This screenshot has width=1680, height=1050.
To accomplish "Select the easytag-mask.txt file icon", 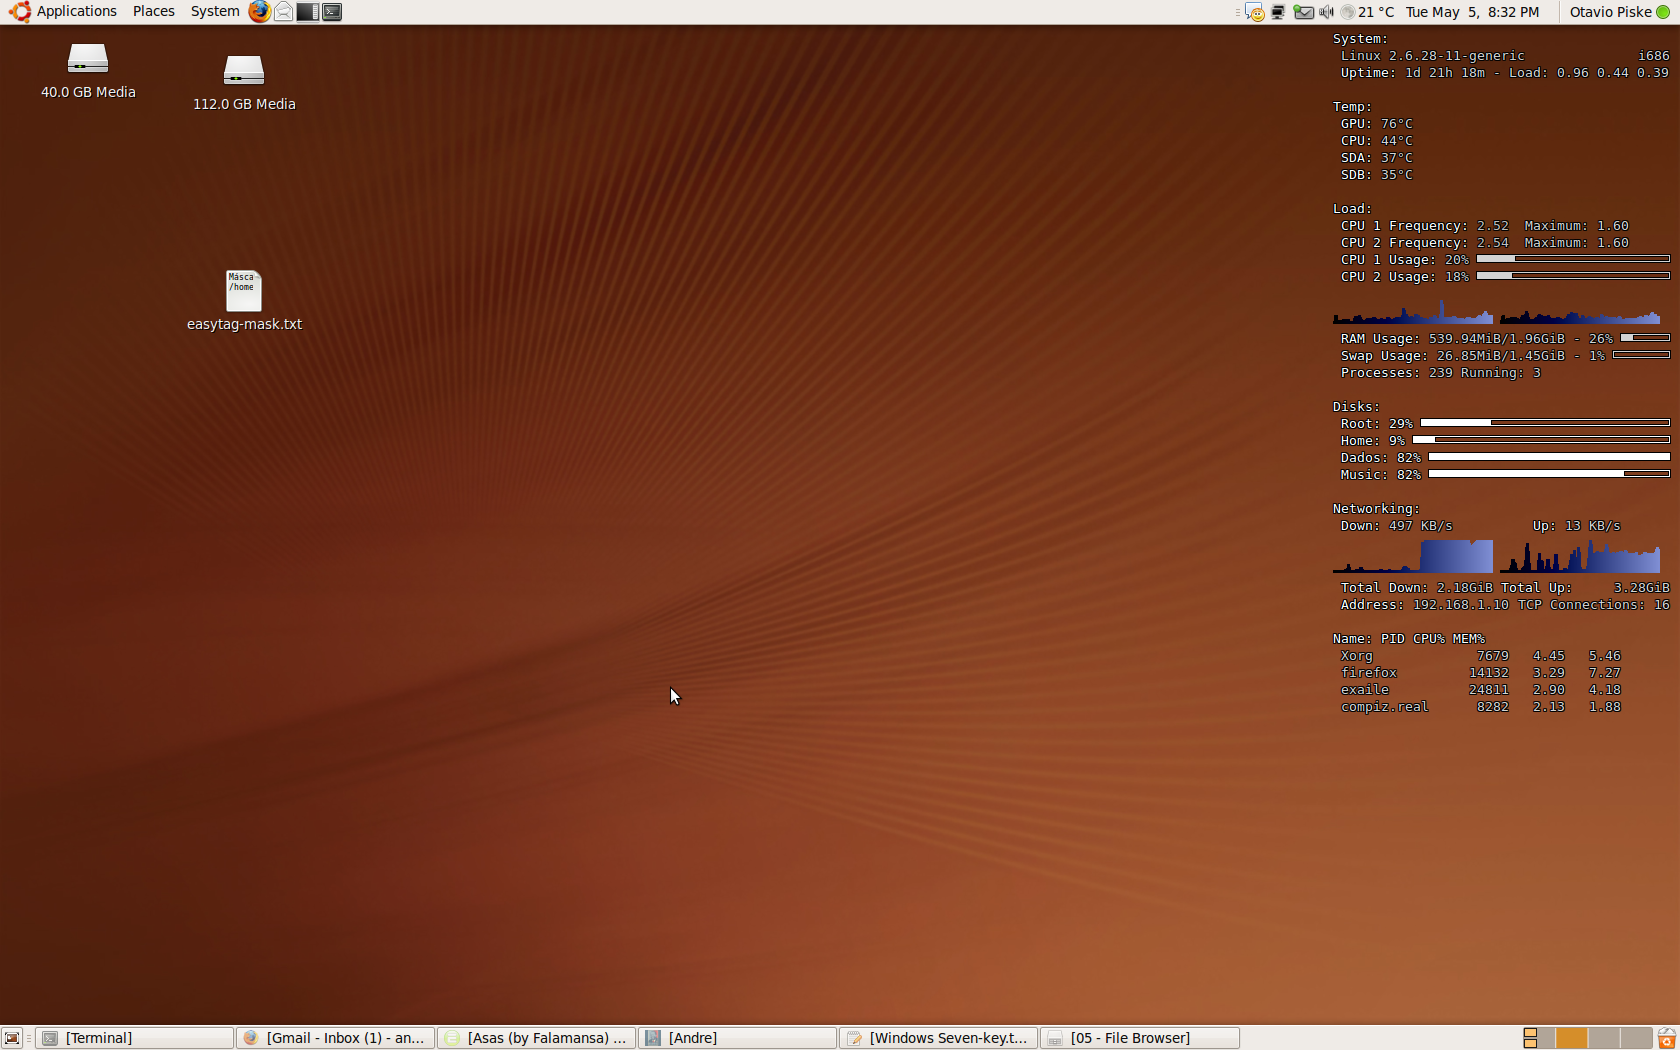I will tap(244, 301).
